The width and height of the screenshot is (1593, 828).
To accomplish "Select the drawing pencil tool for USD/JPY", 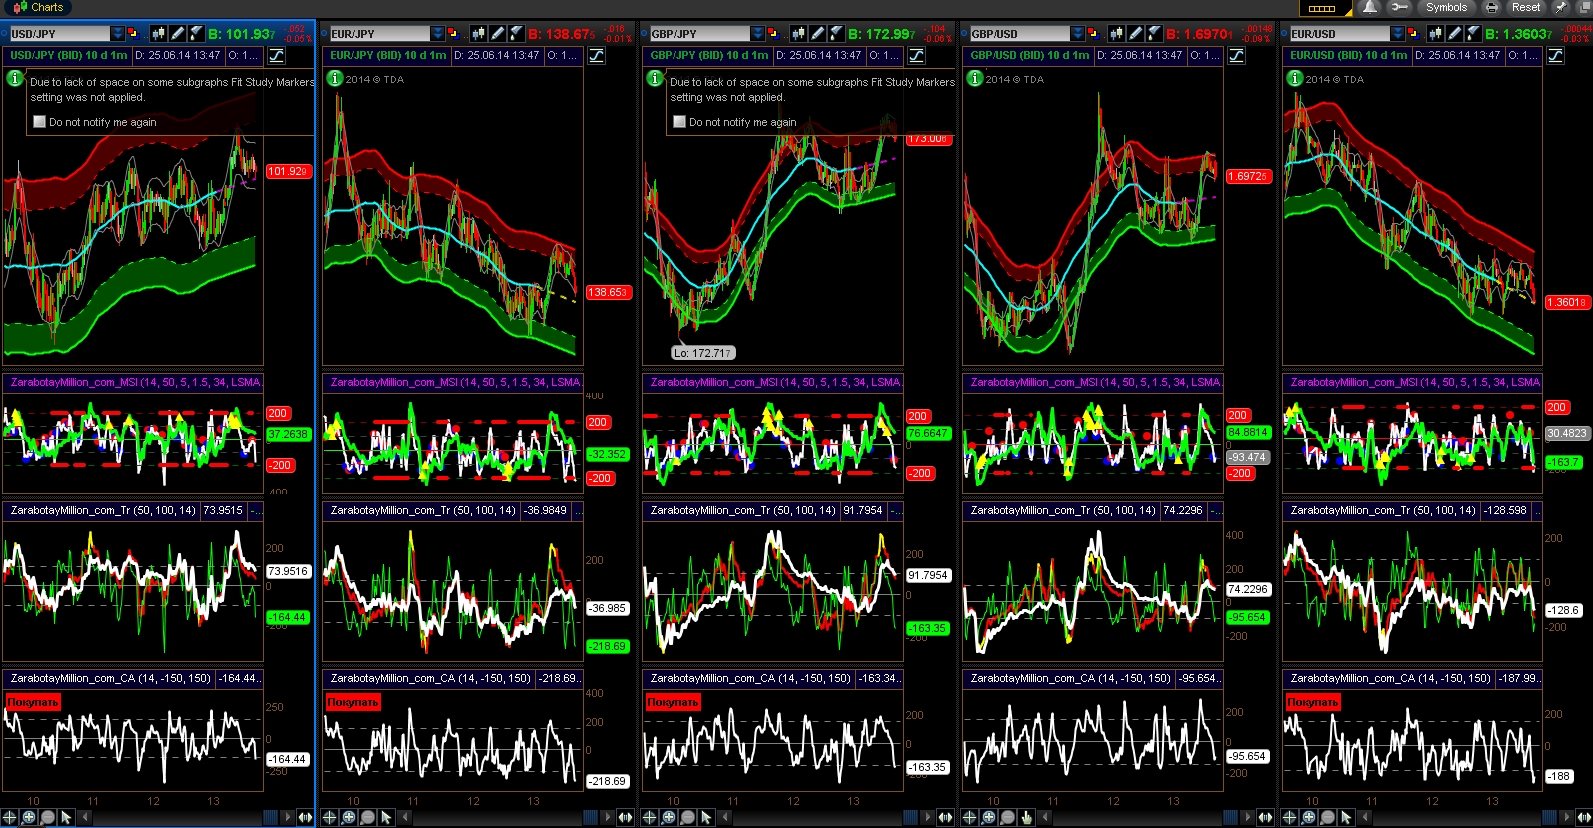I will click(177, 34).
